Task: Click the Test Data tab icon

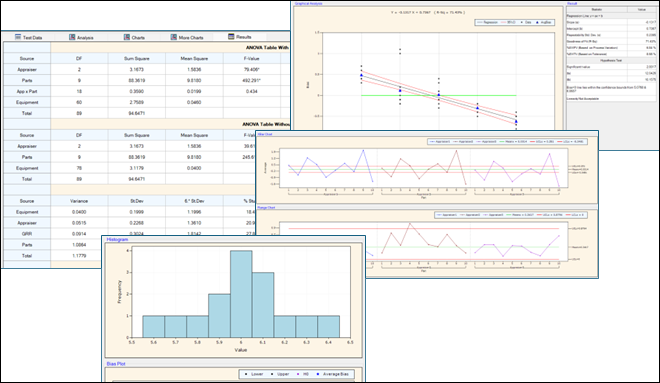Action: [x=18, y=37]
